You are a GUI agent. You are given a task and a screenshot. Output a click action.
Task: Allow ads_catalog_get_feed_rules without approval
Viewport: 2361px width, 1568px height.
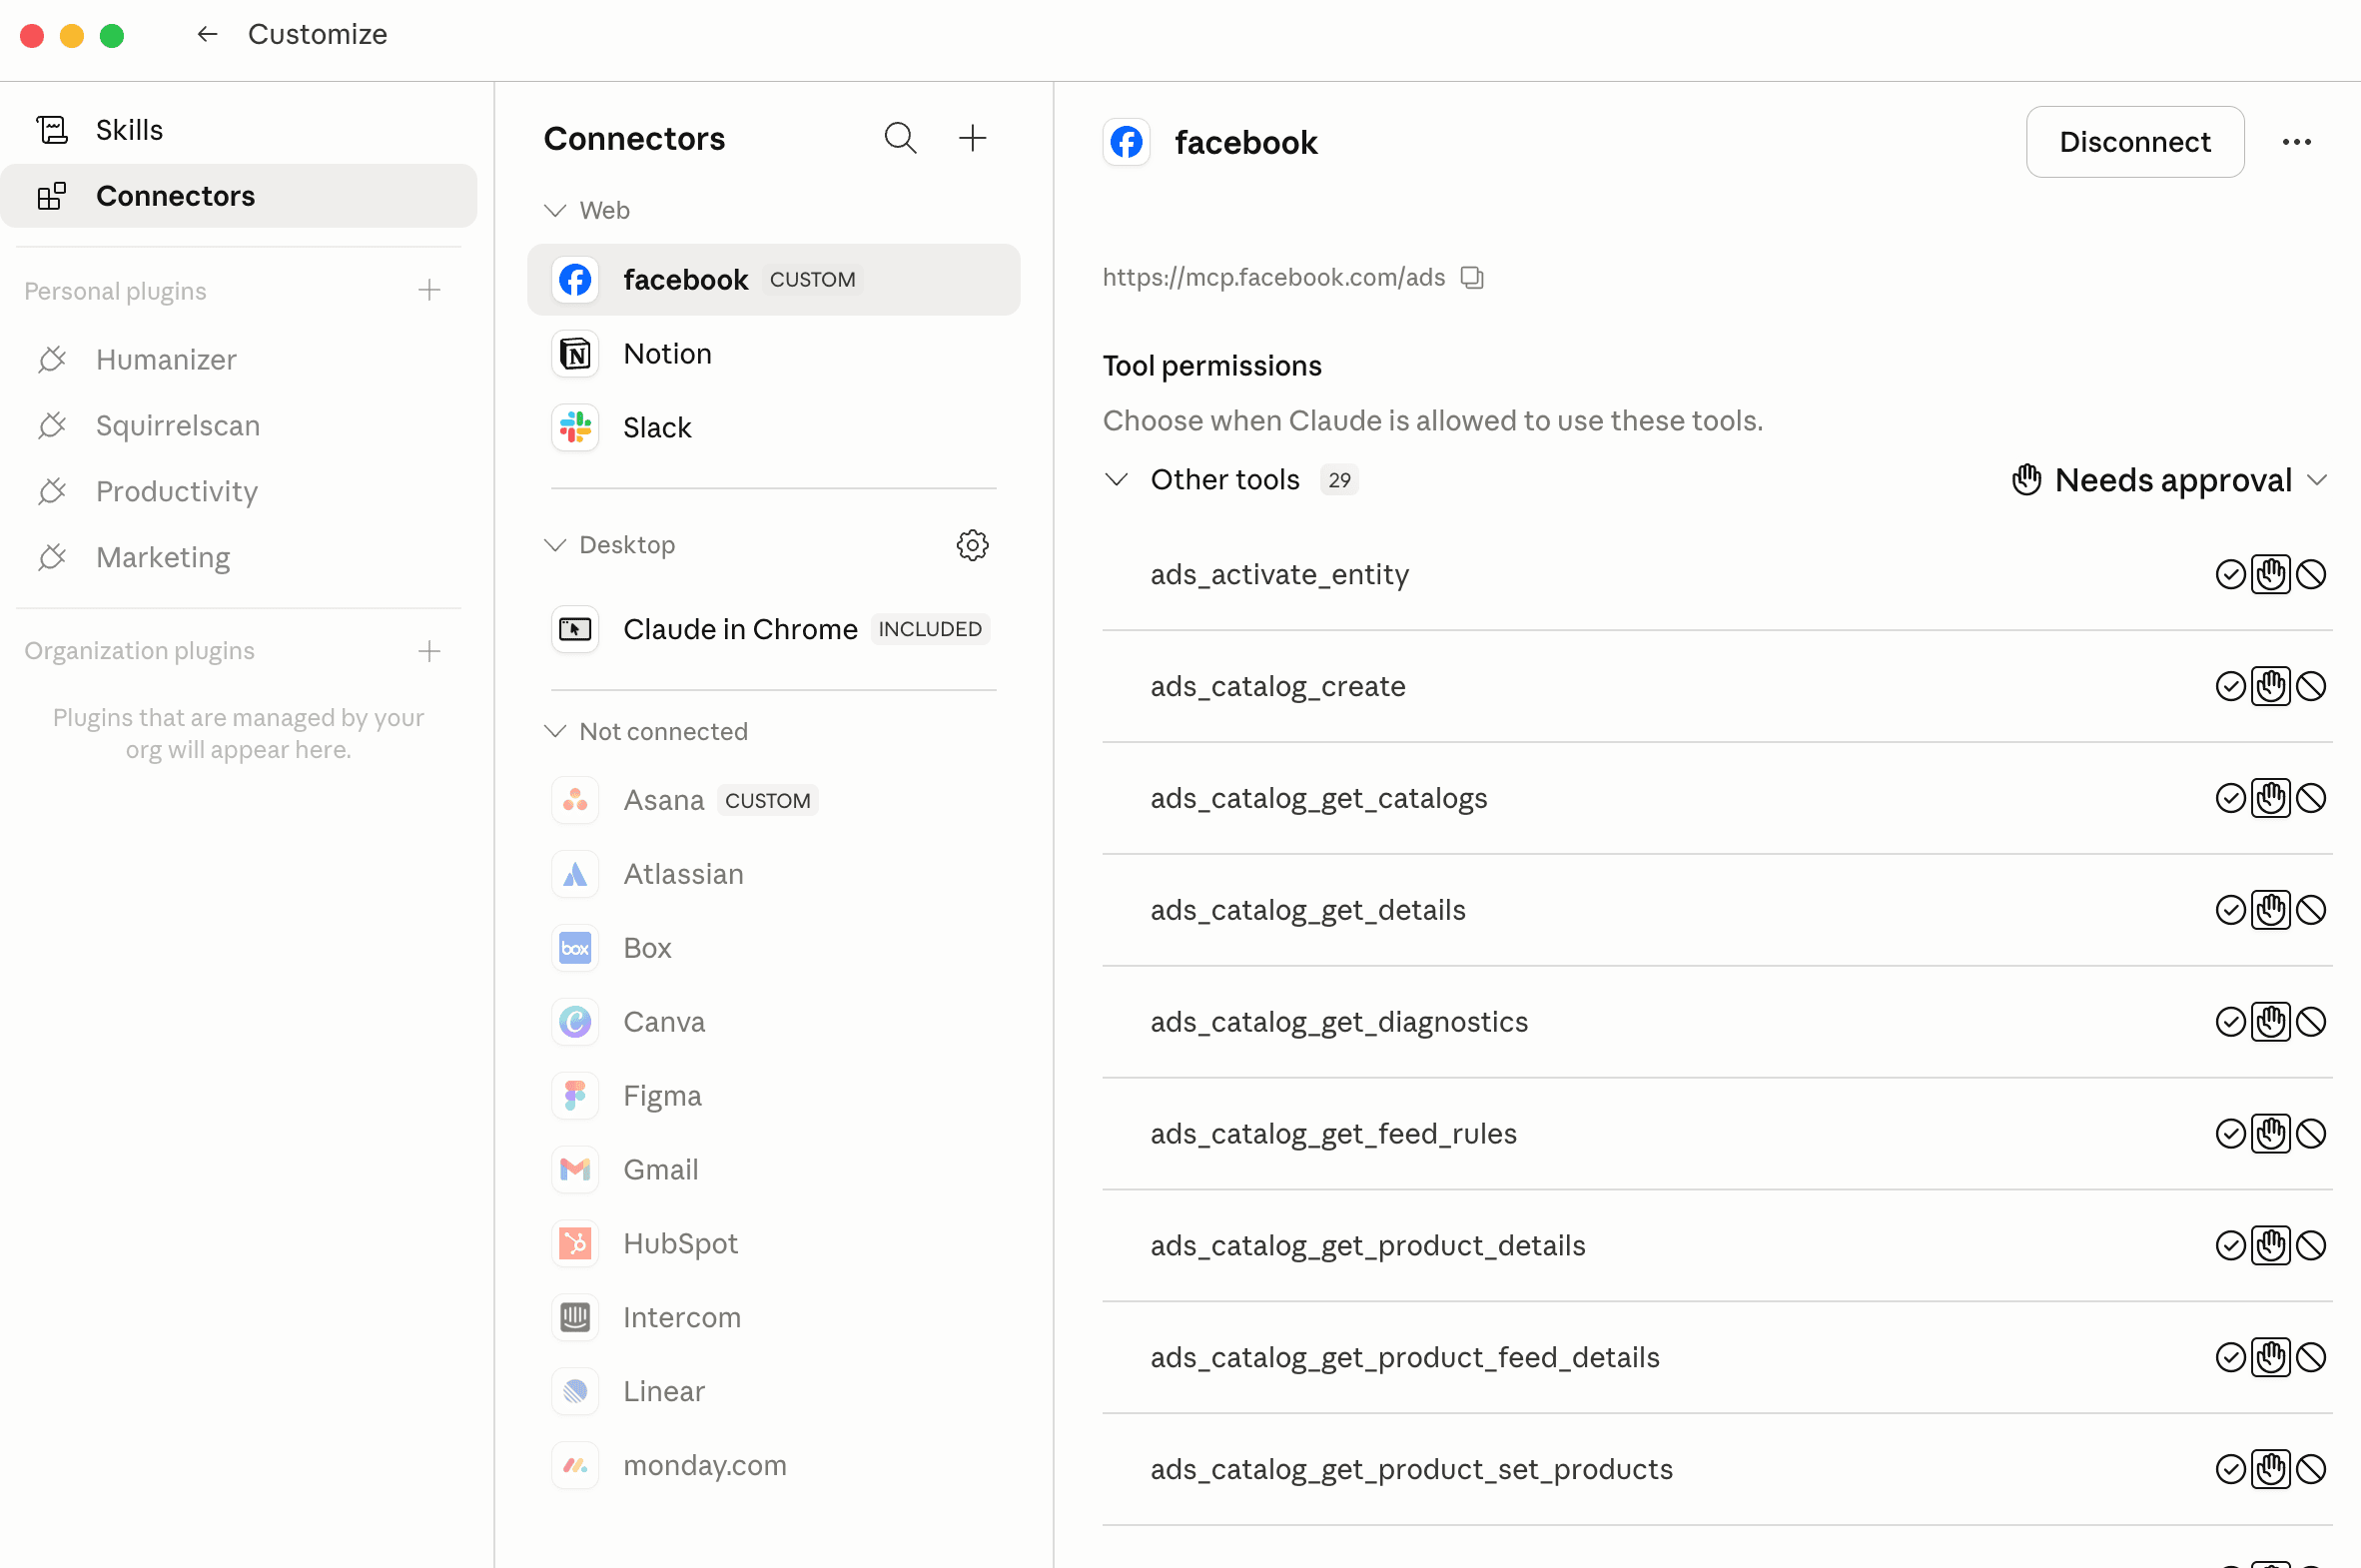tap(2230, 1135)
